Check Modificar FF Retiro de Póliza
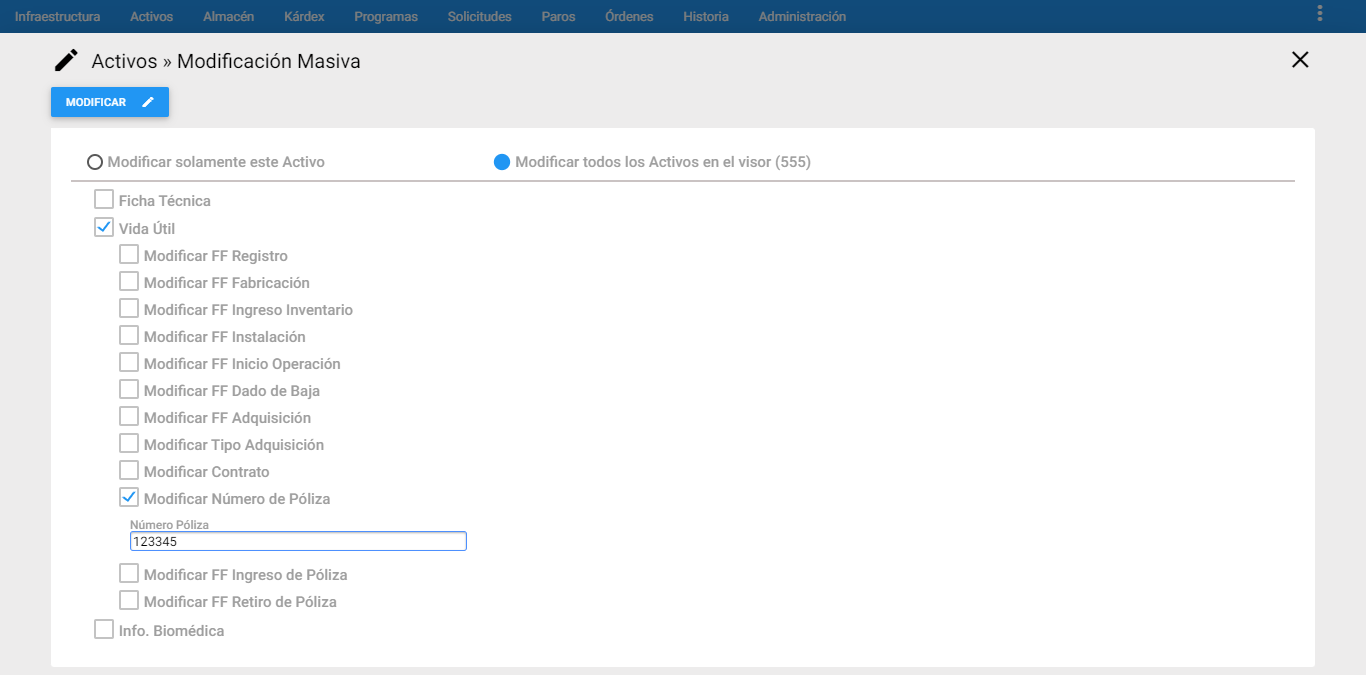Screen dimensions: 1366x675 129,601
